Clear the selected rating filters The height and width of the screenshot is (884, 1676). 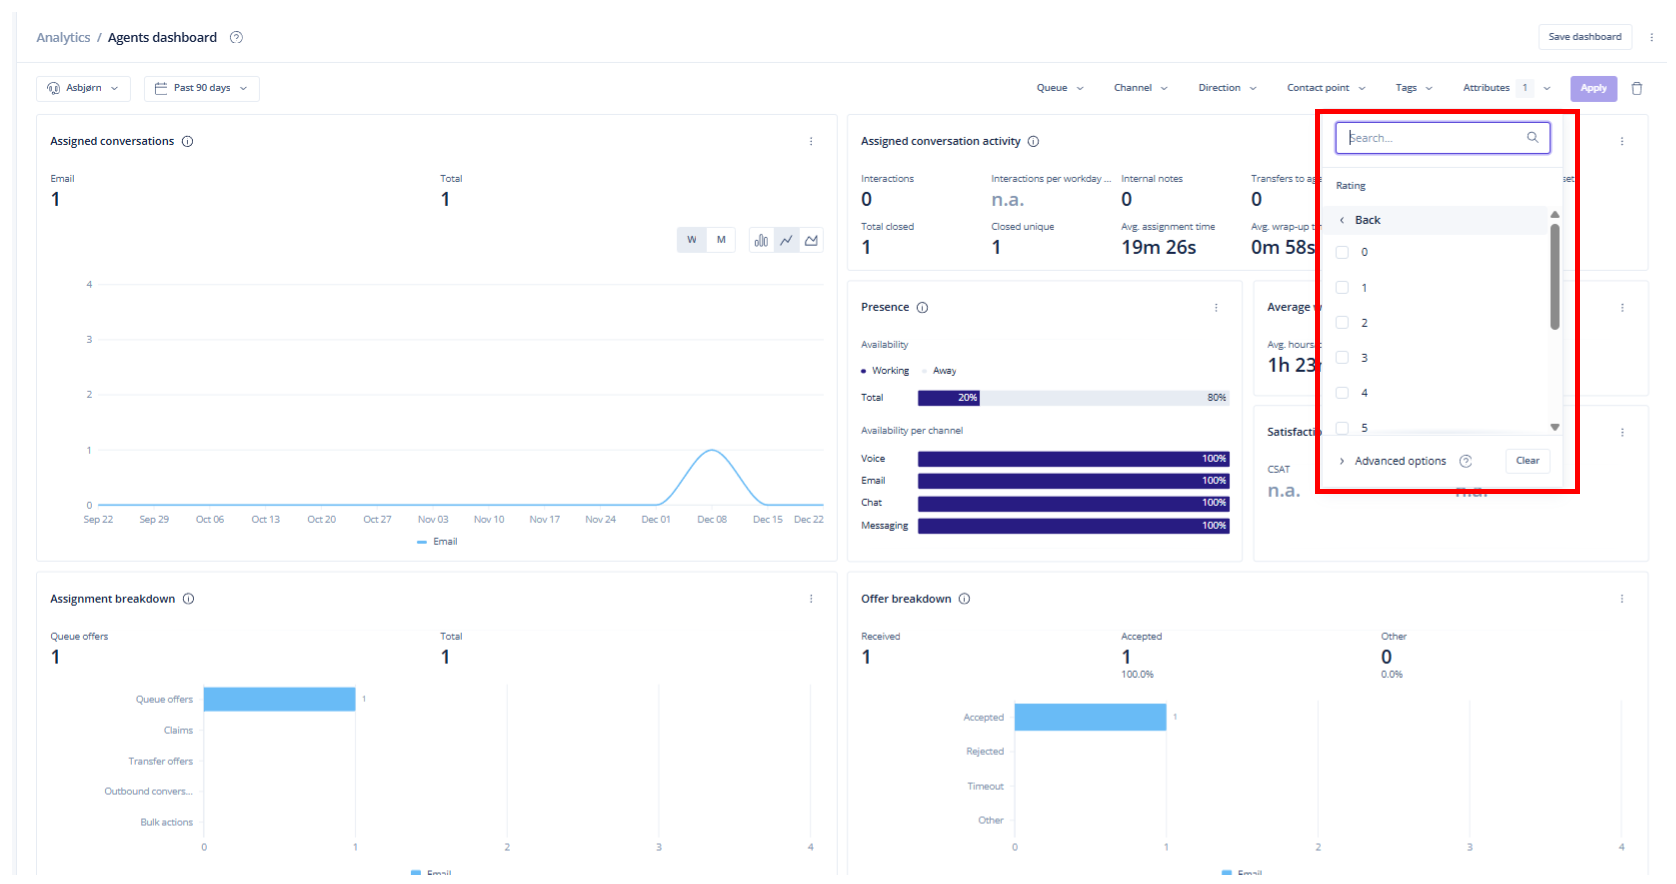(1527, 461)
